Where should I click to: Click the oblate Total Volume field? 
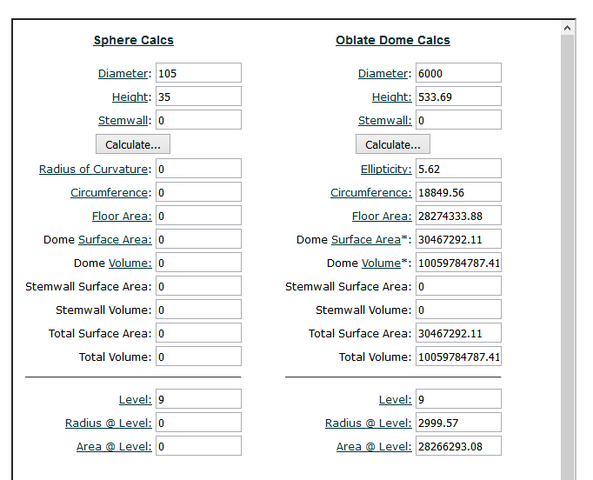coord(459,357)
